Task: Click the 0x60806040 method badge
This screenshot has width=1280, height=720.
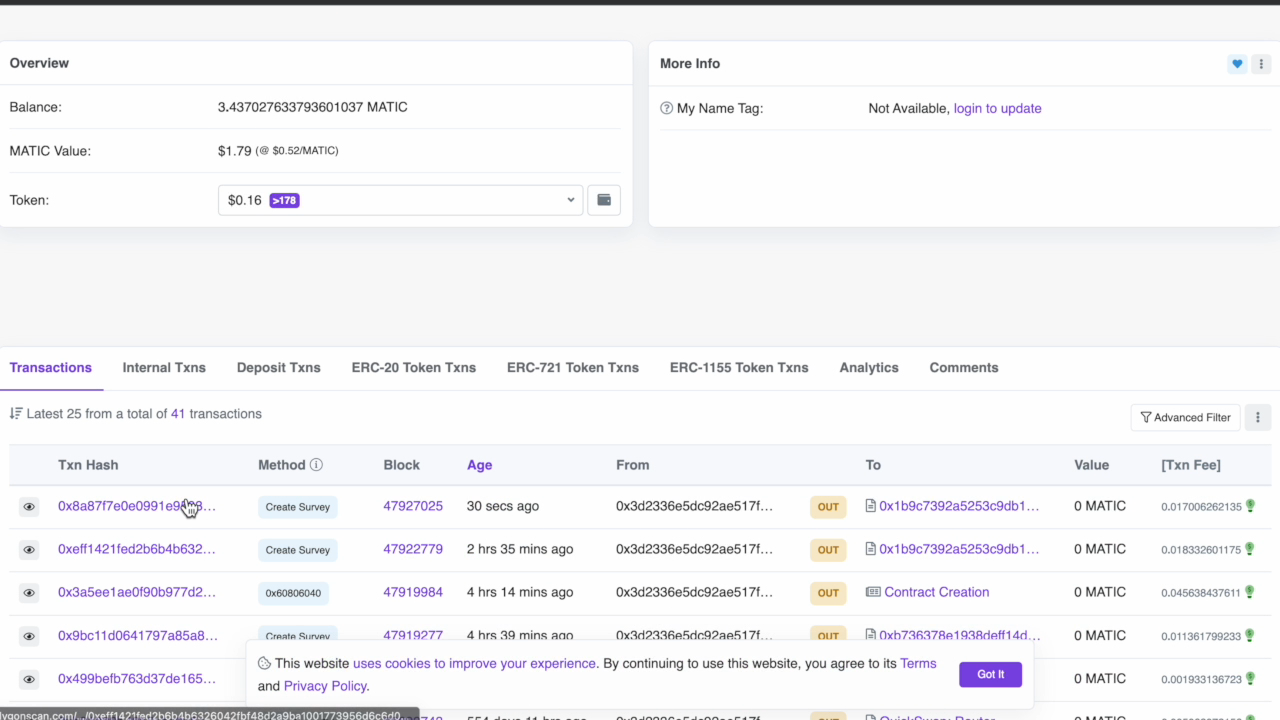Action: pyautogui.click(x=293, y=593)
